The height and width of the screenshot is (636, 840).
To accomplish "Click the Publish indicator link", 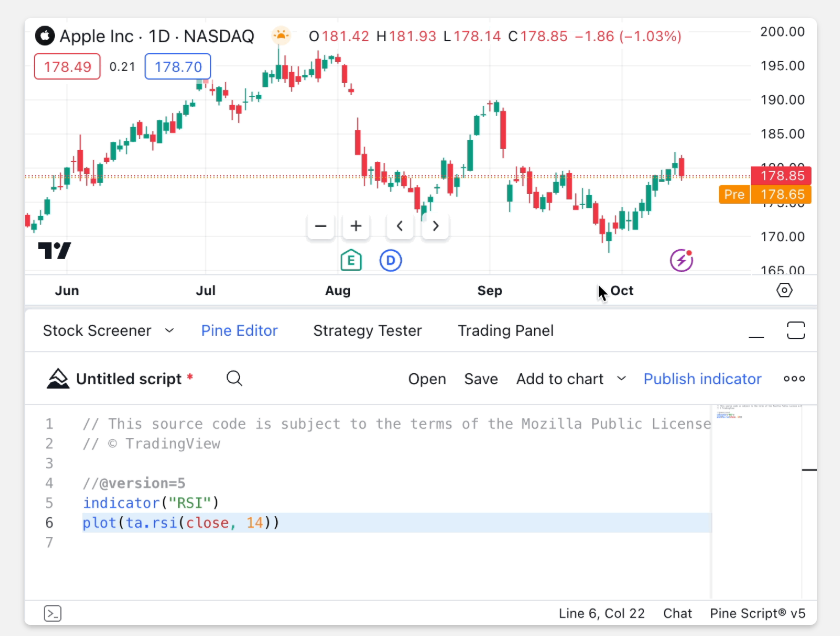I will (702, 379).
